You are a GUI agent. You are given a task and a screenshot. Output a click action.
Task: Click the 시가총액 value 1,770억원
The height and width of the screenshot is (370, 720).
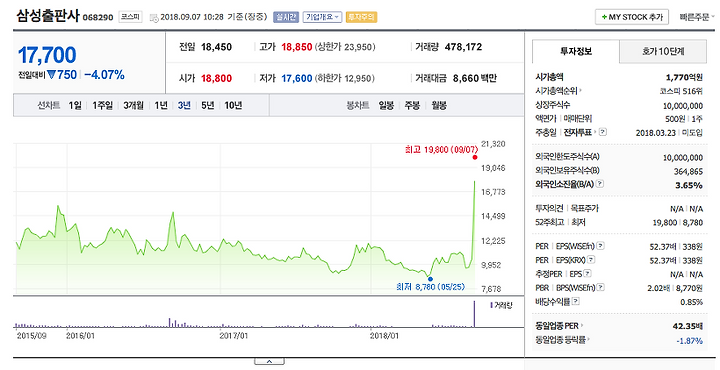tap(684, 77)
